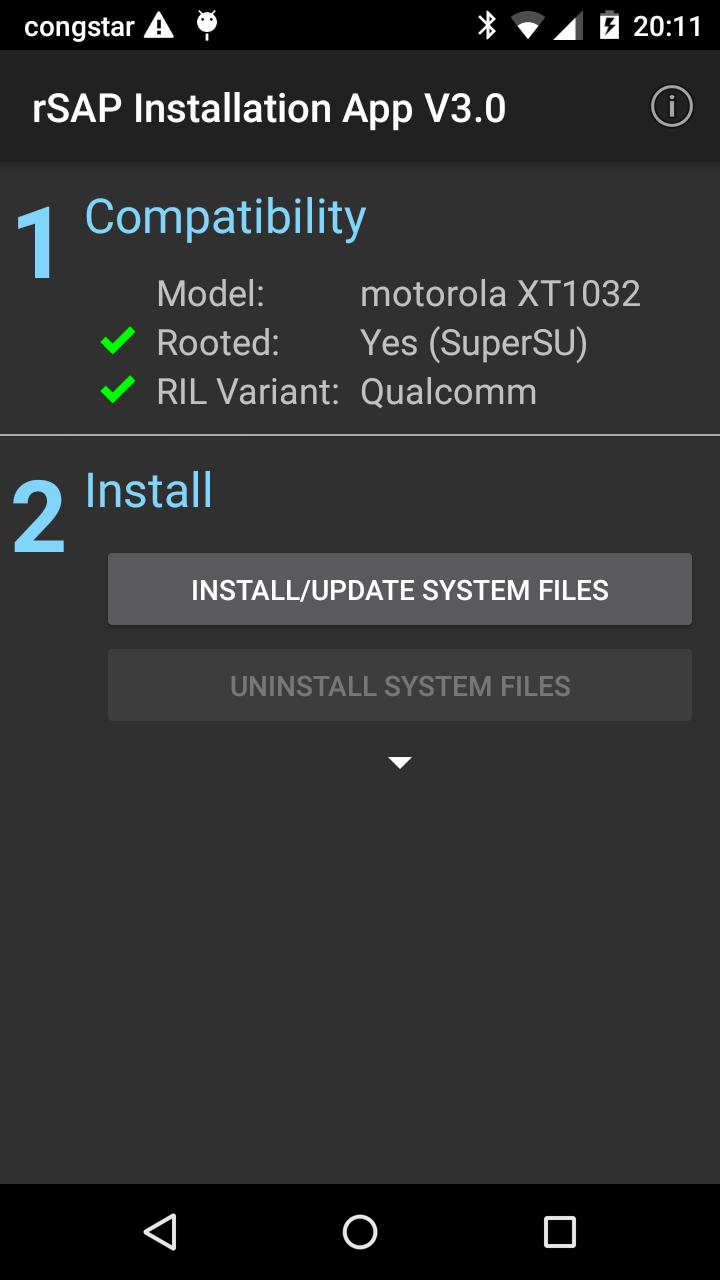Tap the battery charging icon
Screen dimensions: 720x1280
(x=609, y=25)
